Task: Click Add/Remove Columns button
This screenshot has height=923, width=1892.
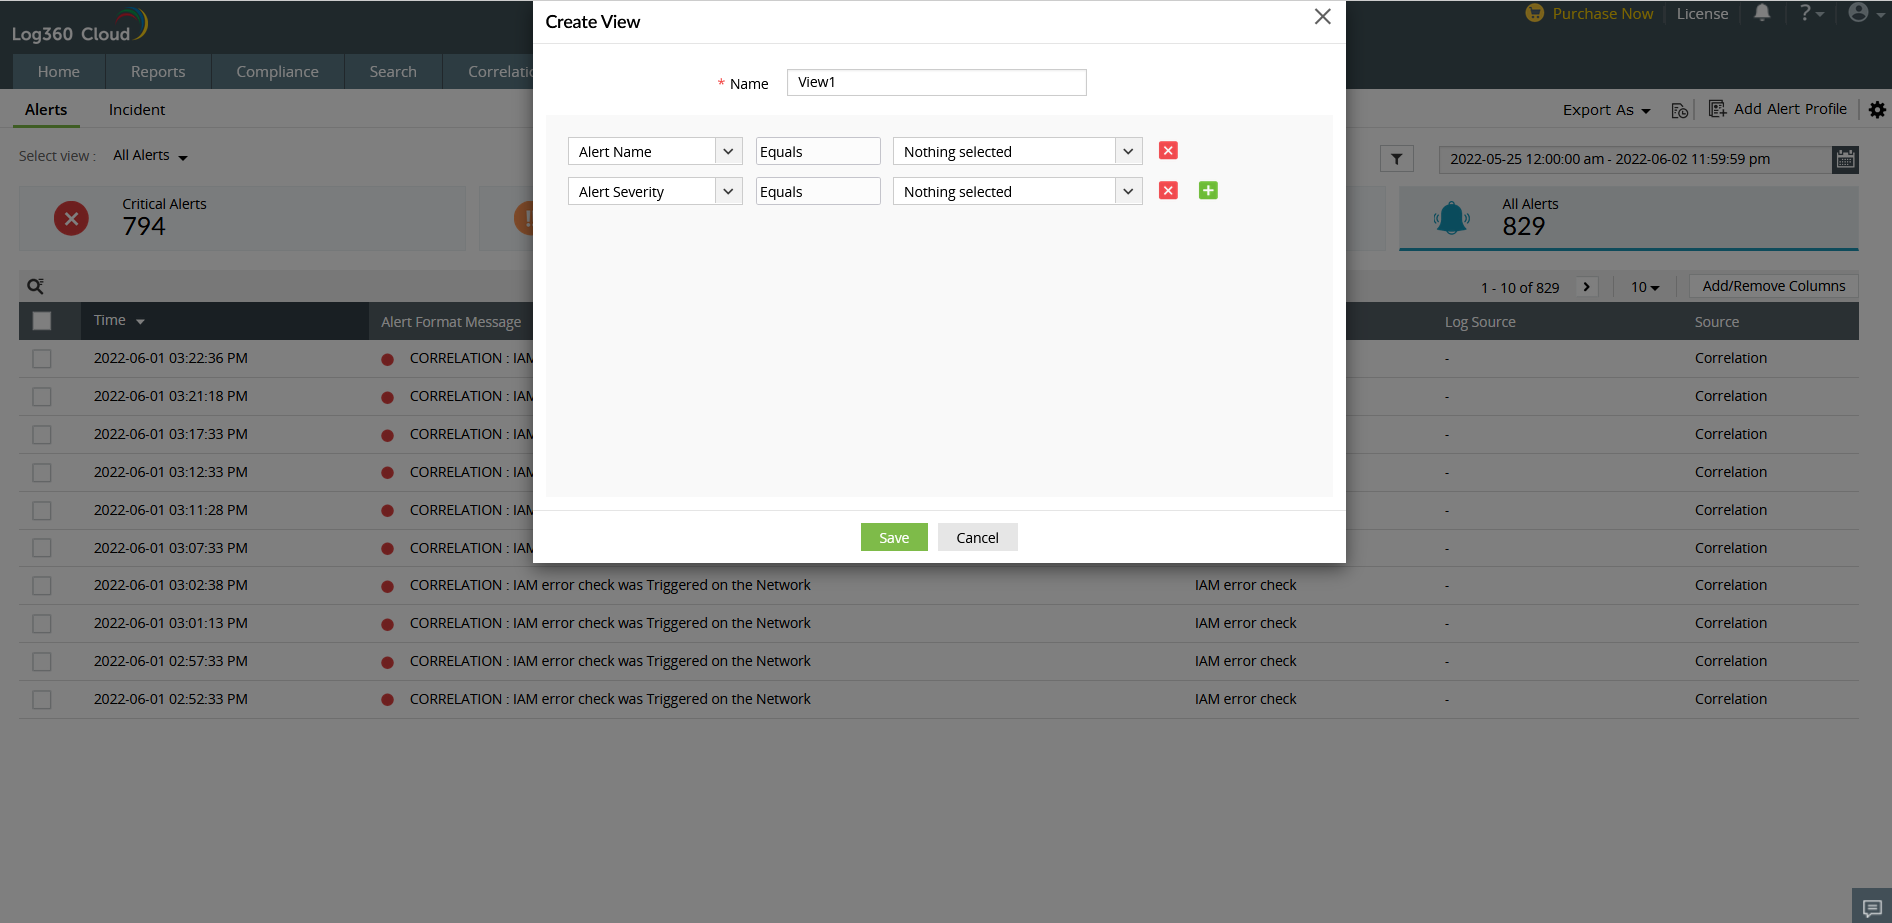Action: click(x=1774, y=286)
